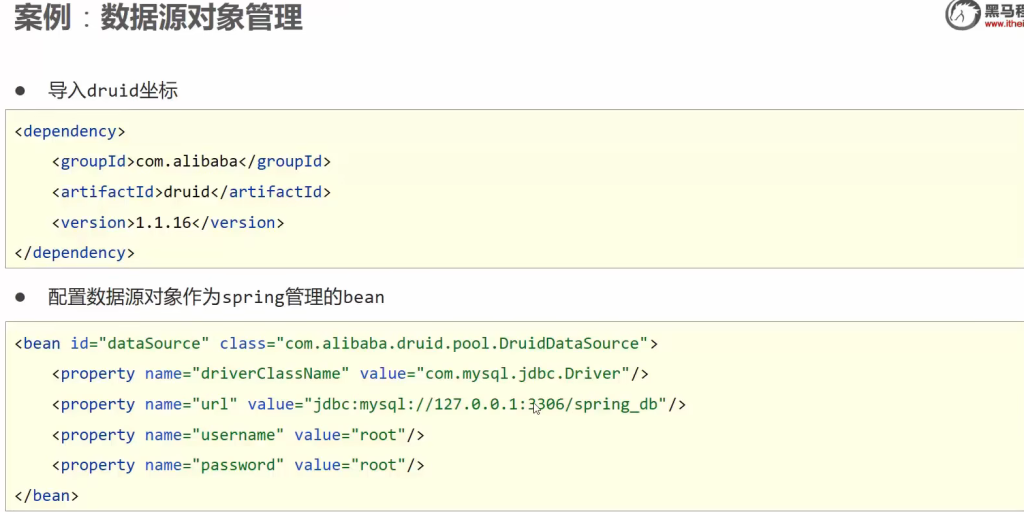Click the password property line
1024x512 pixels.
click(238, 465)
